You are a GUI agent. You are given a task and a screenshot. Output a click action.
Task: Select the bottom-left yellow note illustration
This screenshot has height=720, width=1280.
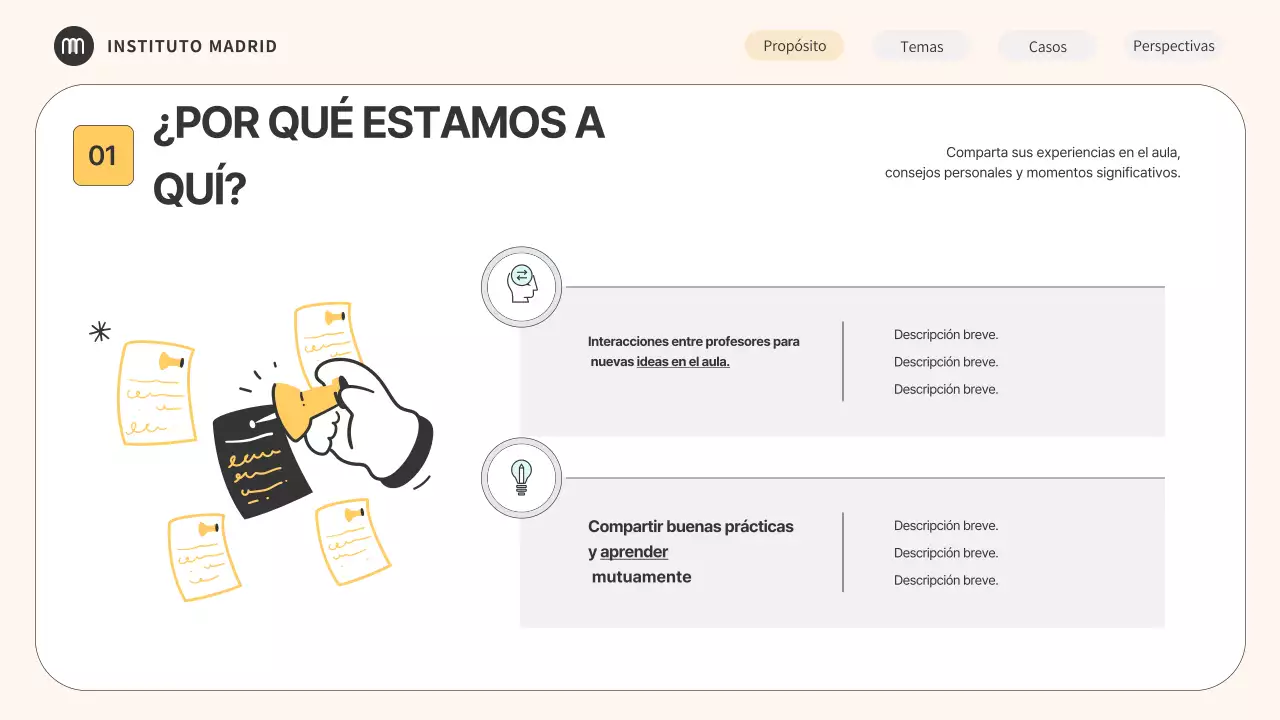pos(203,557)
